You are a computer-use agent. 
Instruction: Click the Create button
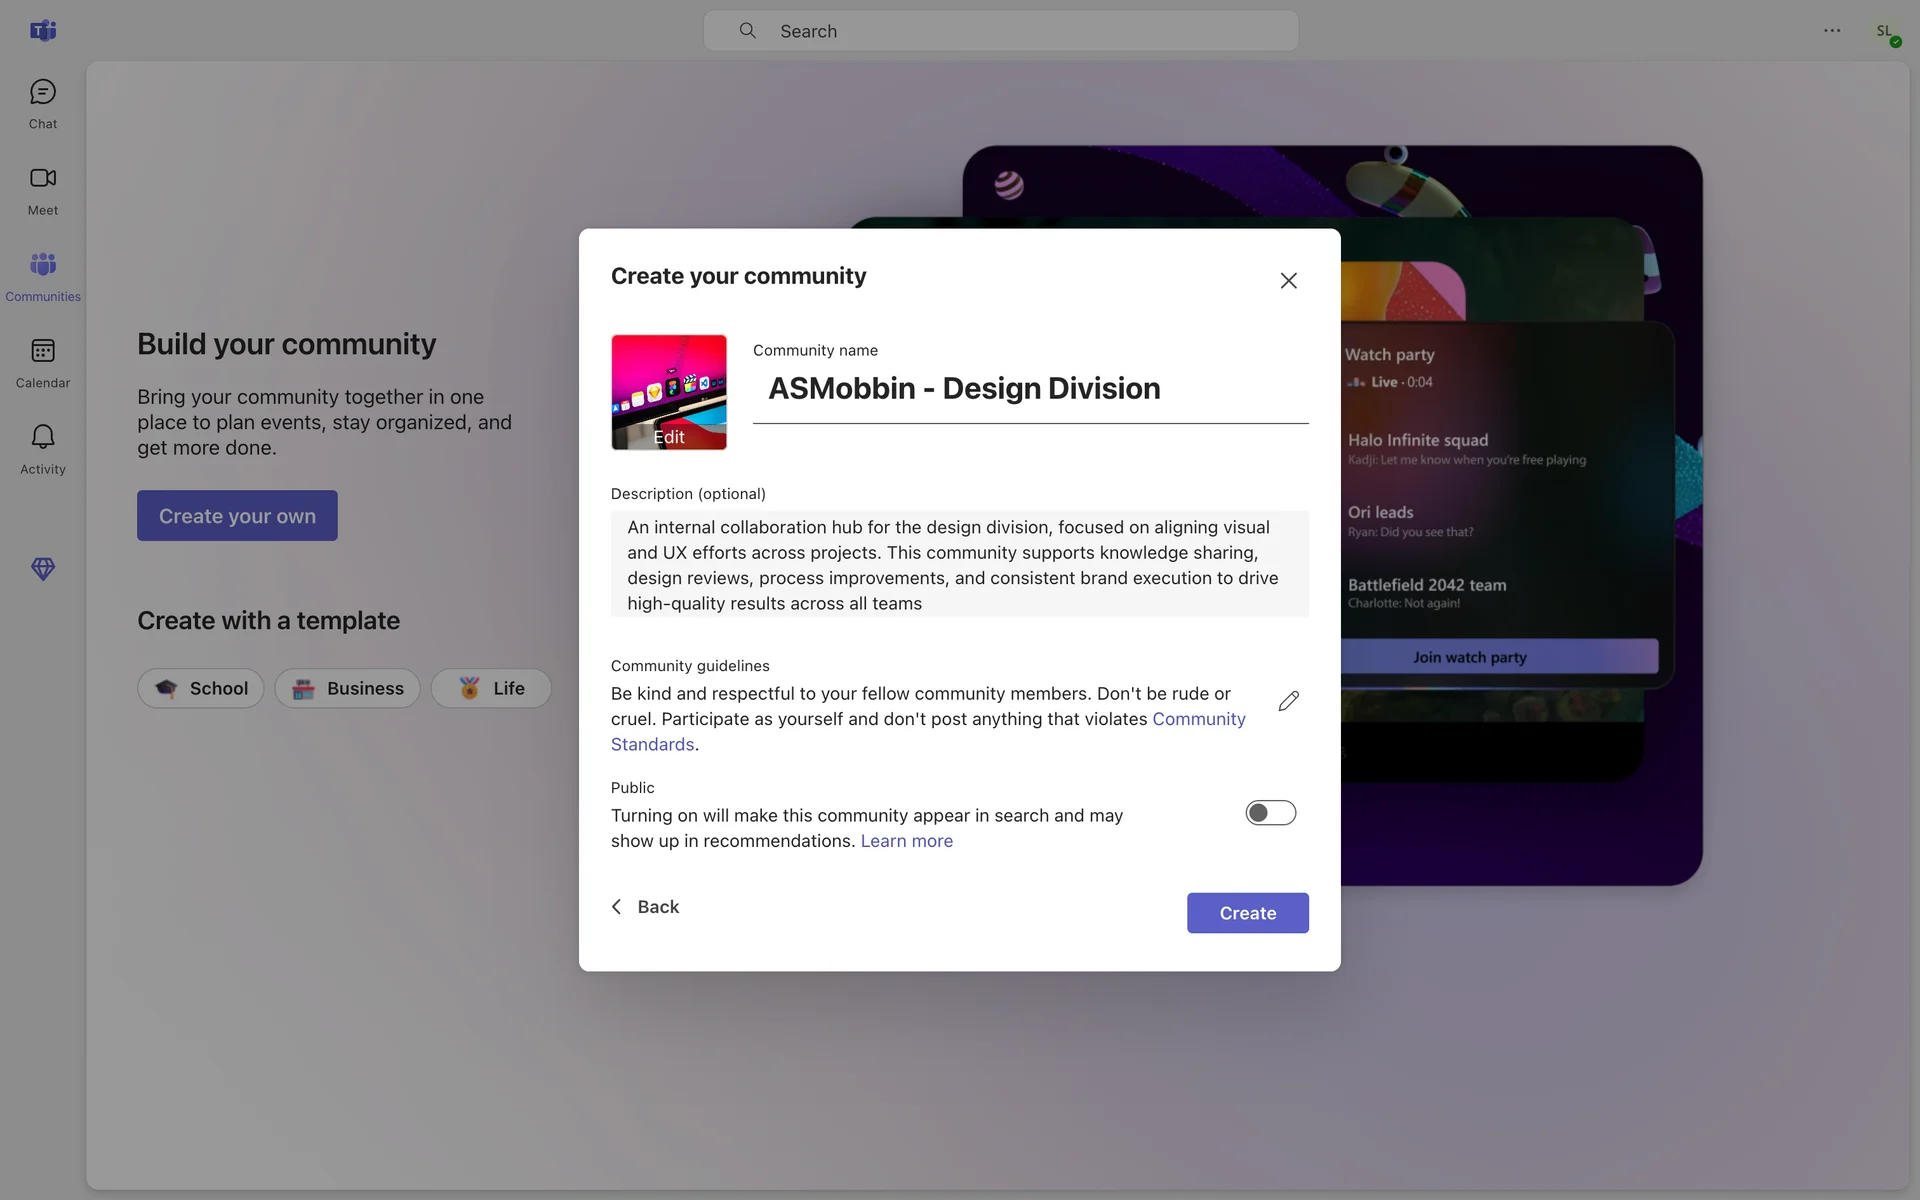coord(1247,913)
